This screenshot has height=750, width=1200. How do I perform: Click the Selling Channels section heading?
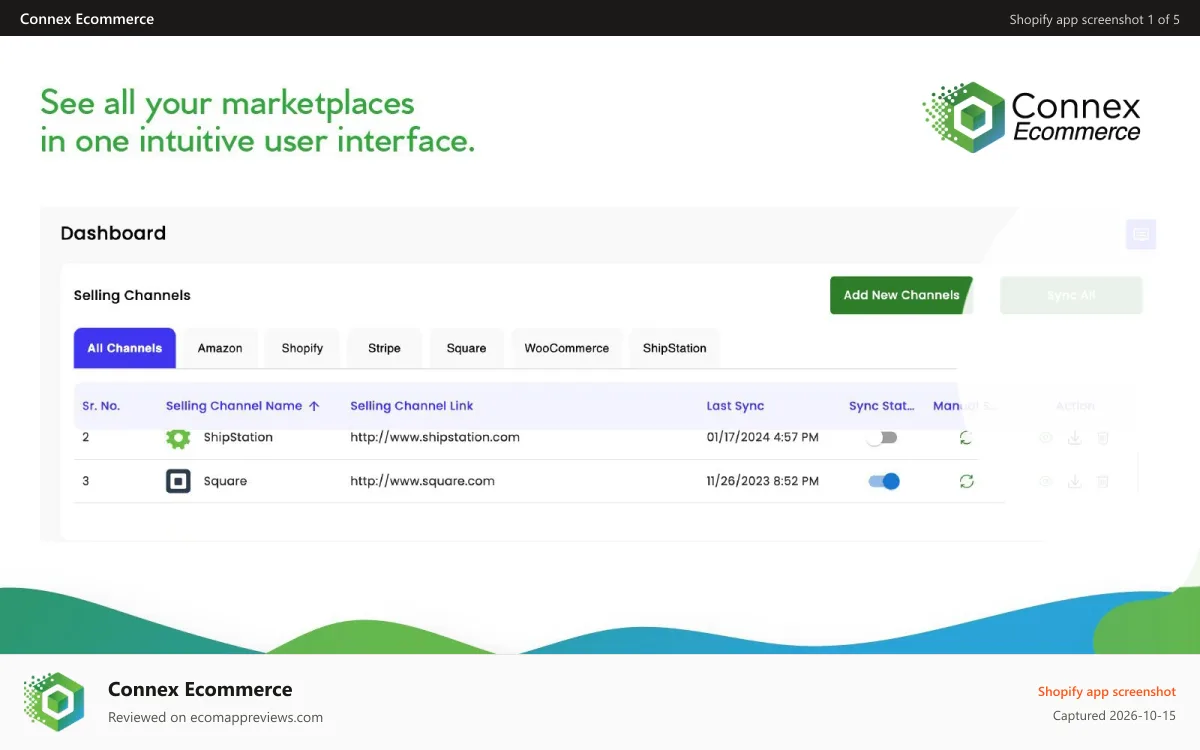point(132,295)
